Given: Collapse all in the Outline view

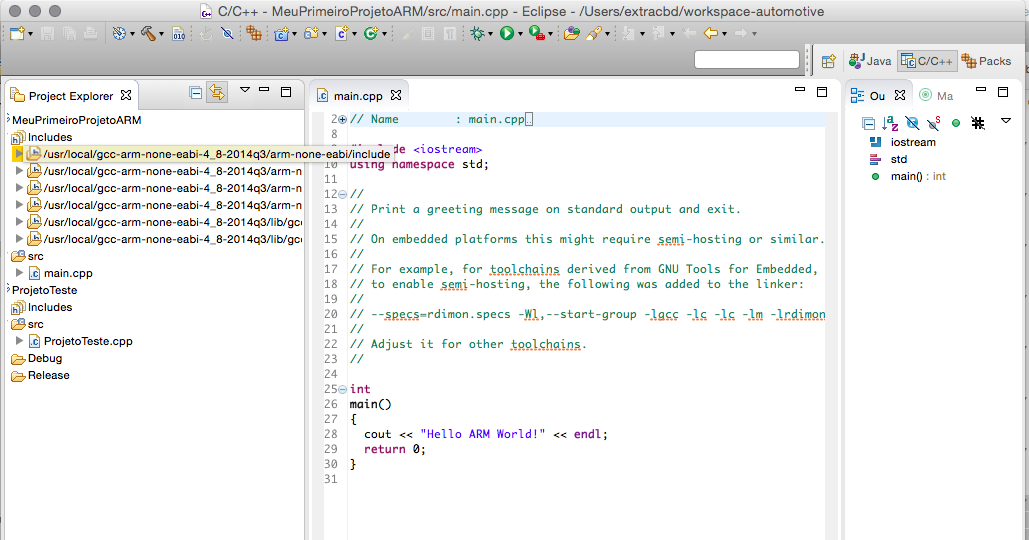Looking at the screenshot, I should 868,123.
